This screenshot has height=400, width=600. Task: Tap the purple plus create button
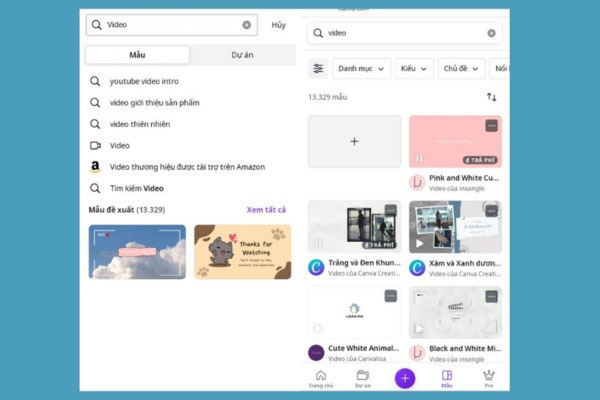pyautogui.click(x=405, y=379)
